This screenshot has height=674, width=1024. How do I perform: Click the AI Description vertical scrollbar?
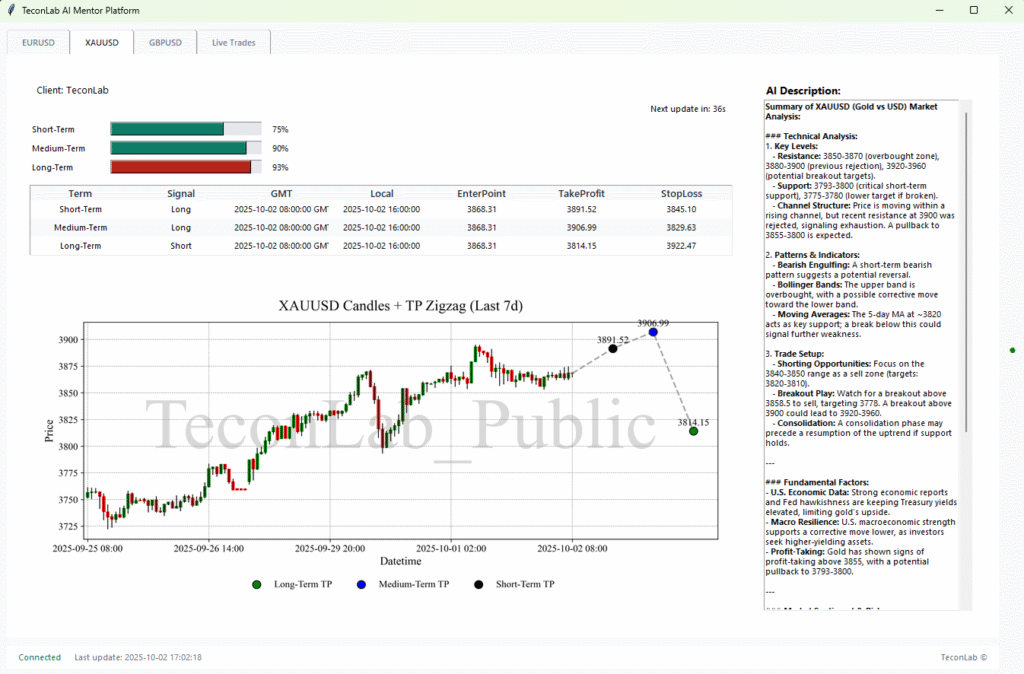(x=966, y=270)
